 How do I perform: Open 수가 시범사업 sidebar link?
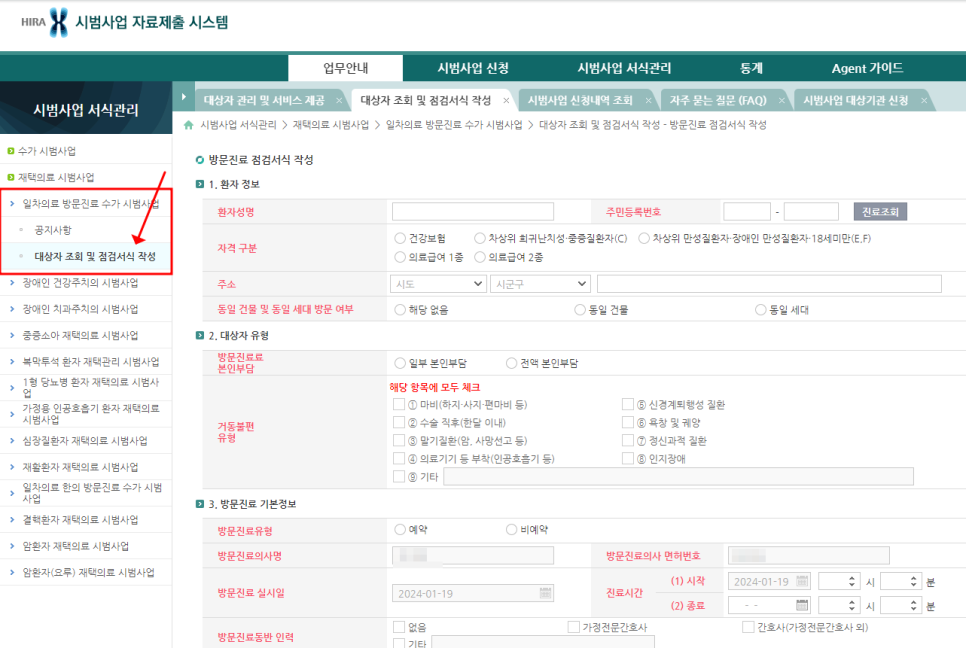tap(47, 151)
